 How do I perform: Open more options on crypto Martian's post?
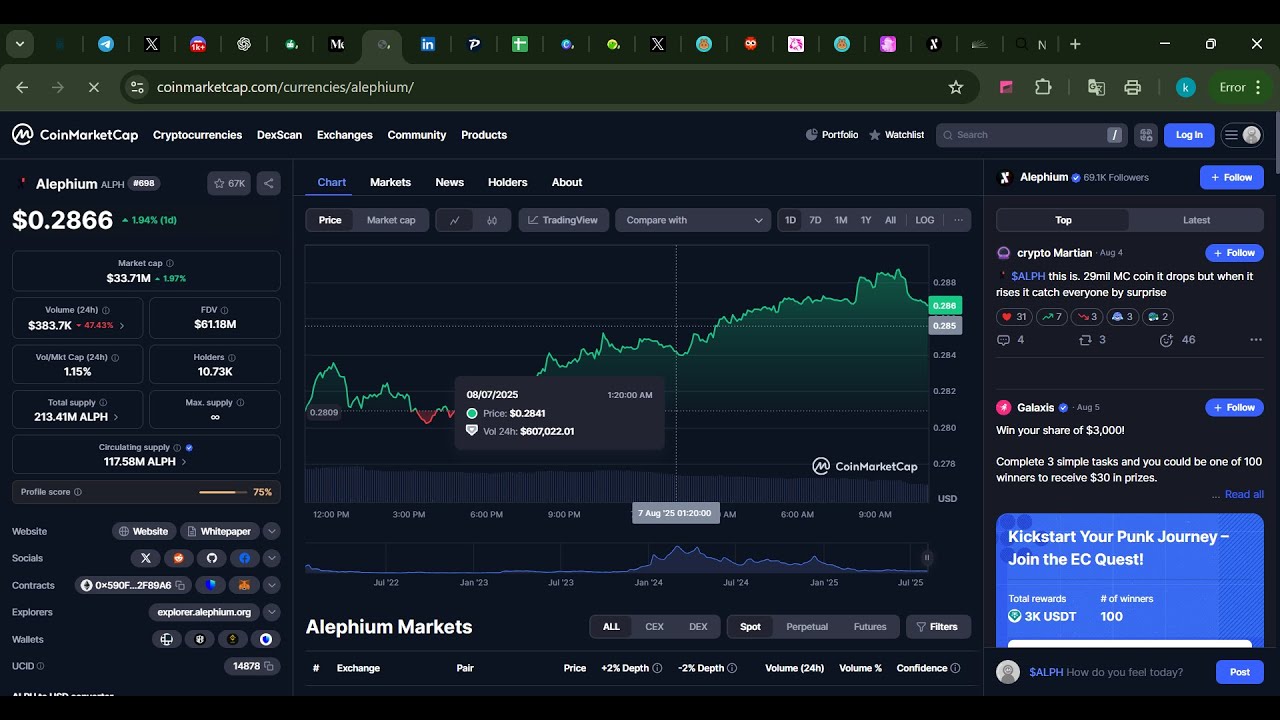[1256, 340]
